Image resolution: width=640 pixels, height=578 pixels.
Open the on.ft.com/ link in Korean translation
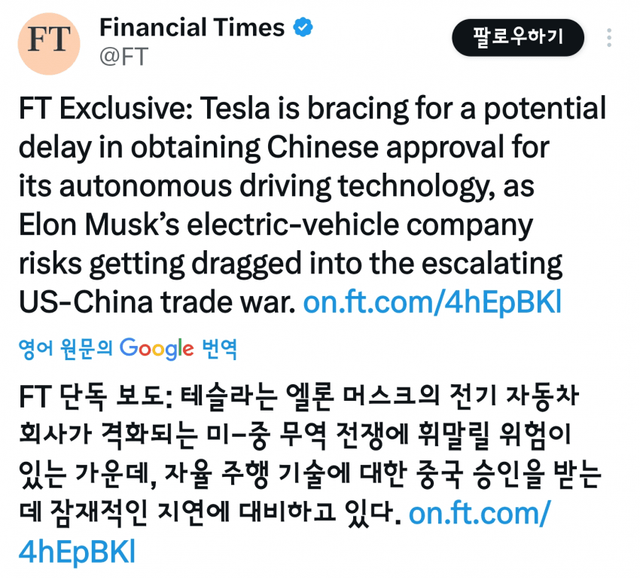(480, 515)
